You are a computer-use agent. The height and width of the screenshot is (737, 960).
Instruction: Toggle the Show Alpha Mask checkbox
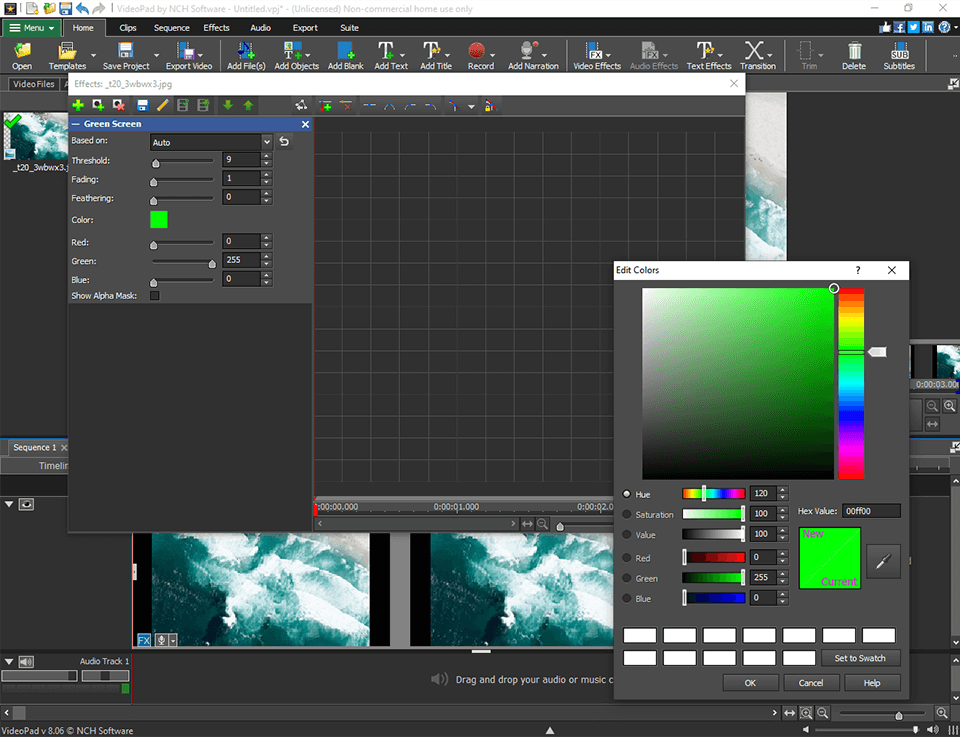(155, 296)
